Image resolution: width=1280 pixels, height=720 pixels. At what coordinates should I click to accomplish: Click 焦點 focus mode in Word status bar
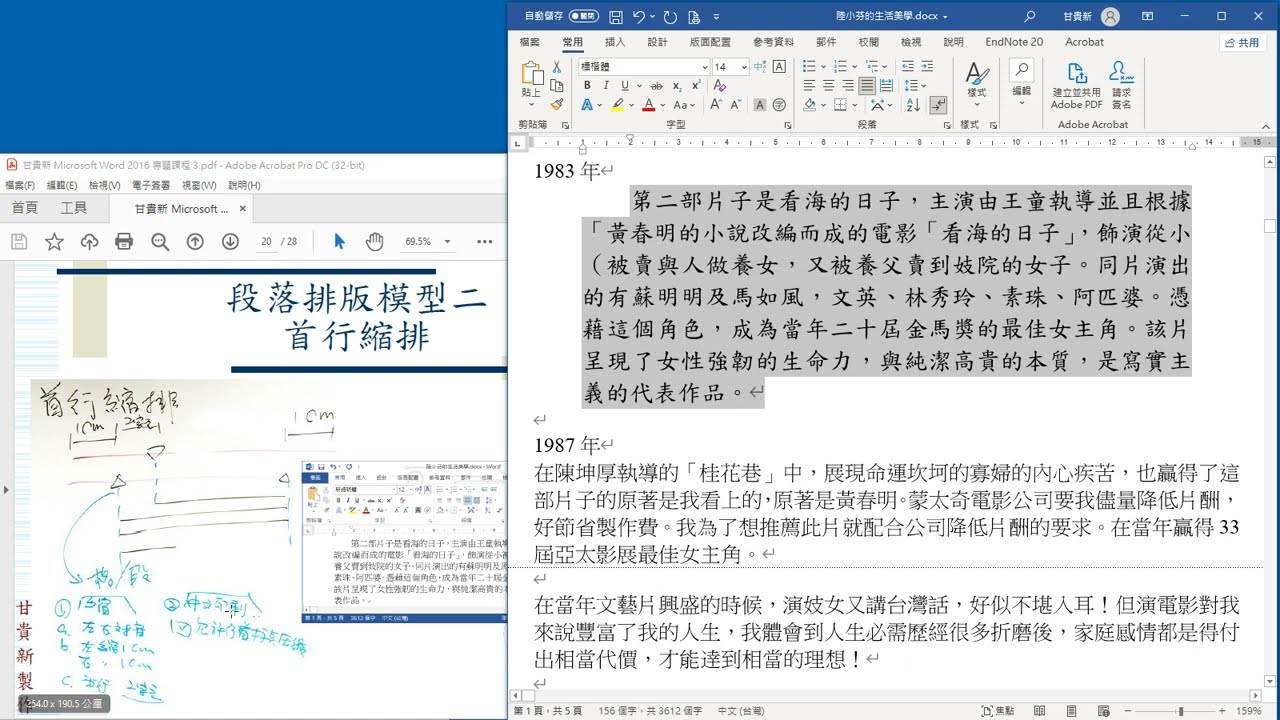(998, 711)
